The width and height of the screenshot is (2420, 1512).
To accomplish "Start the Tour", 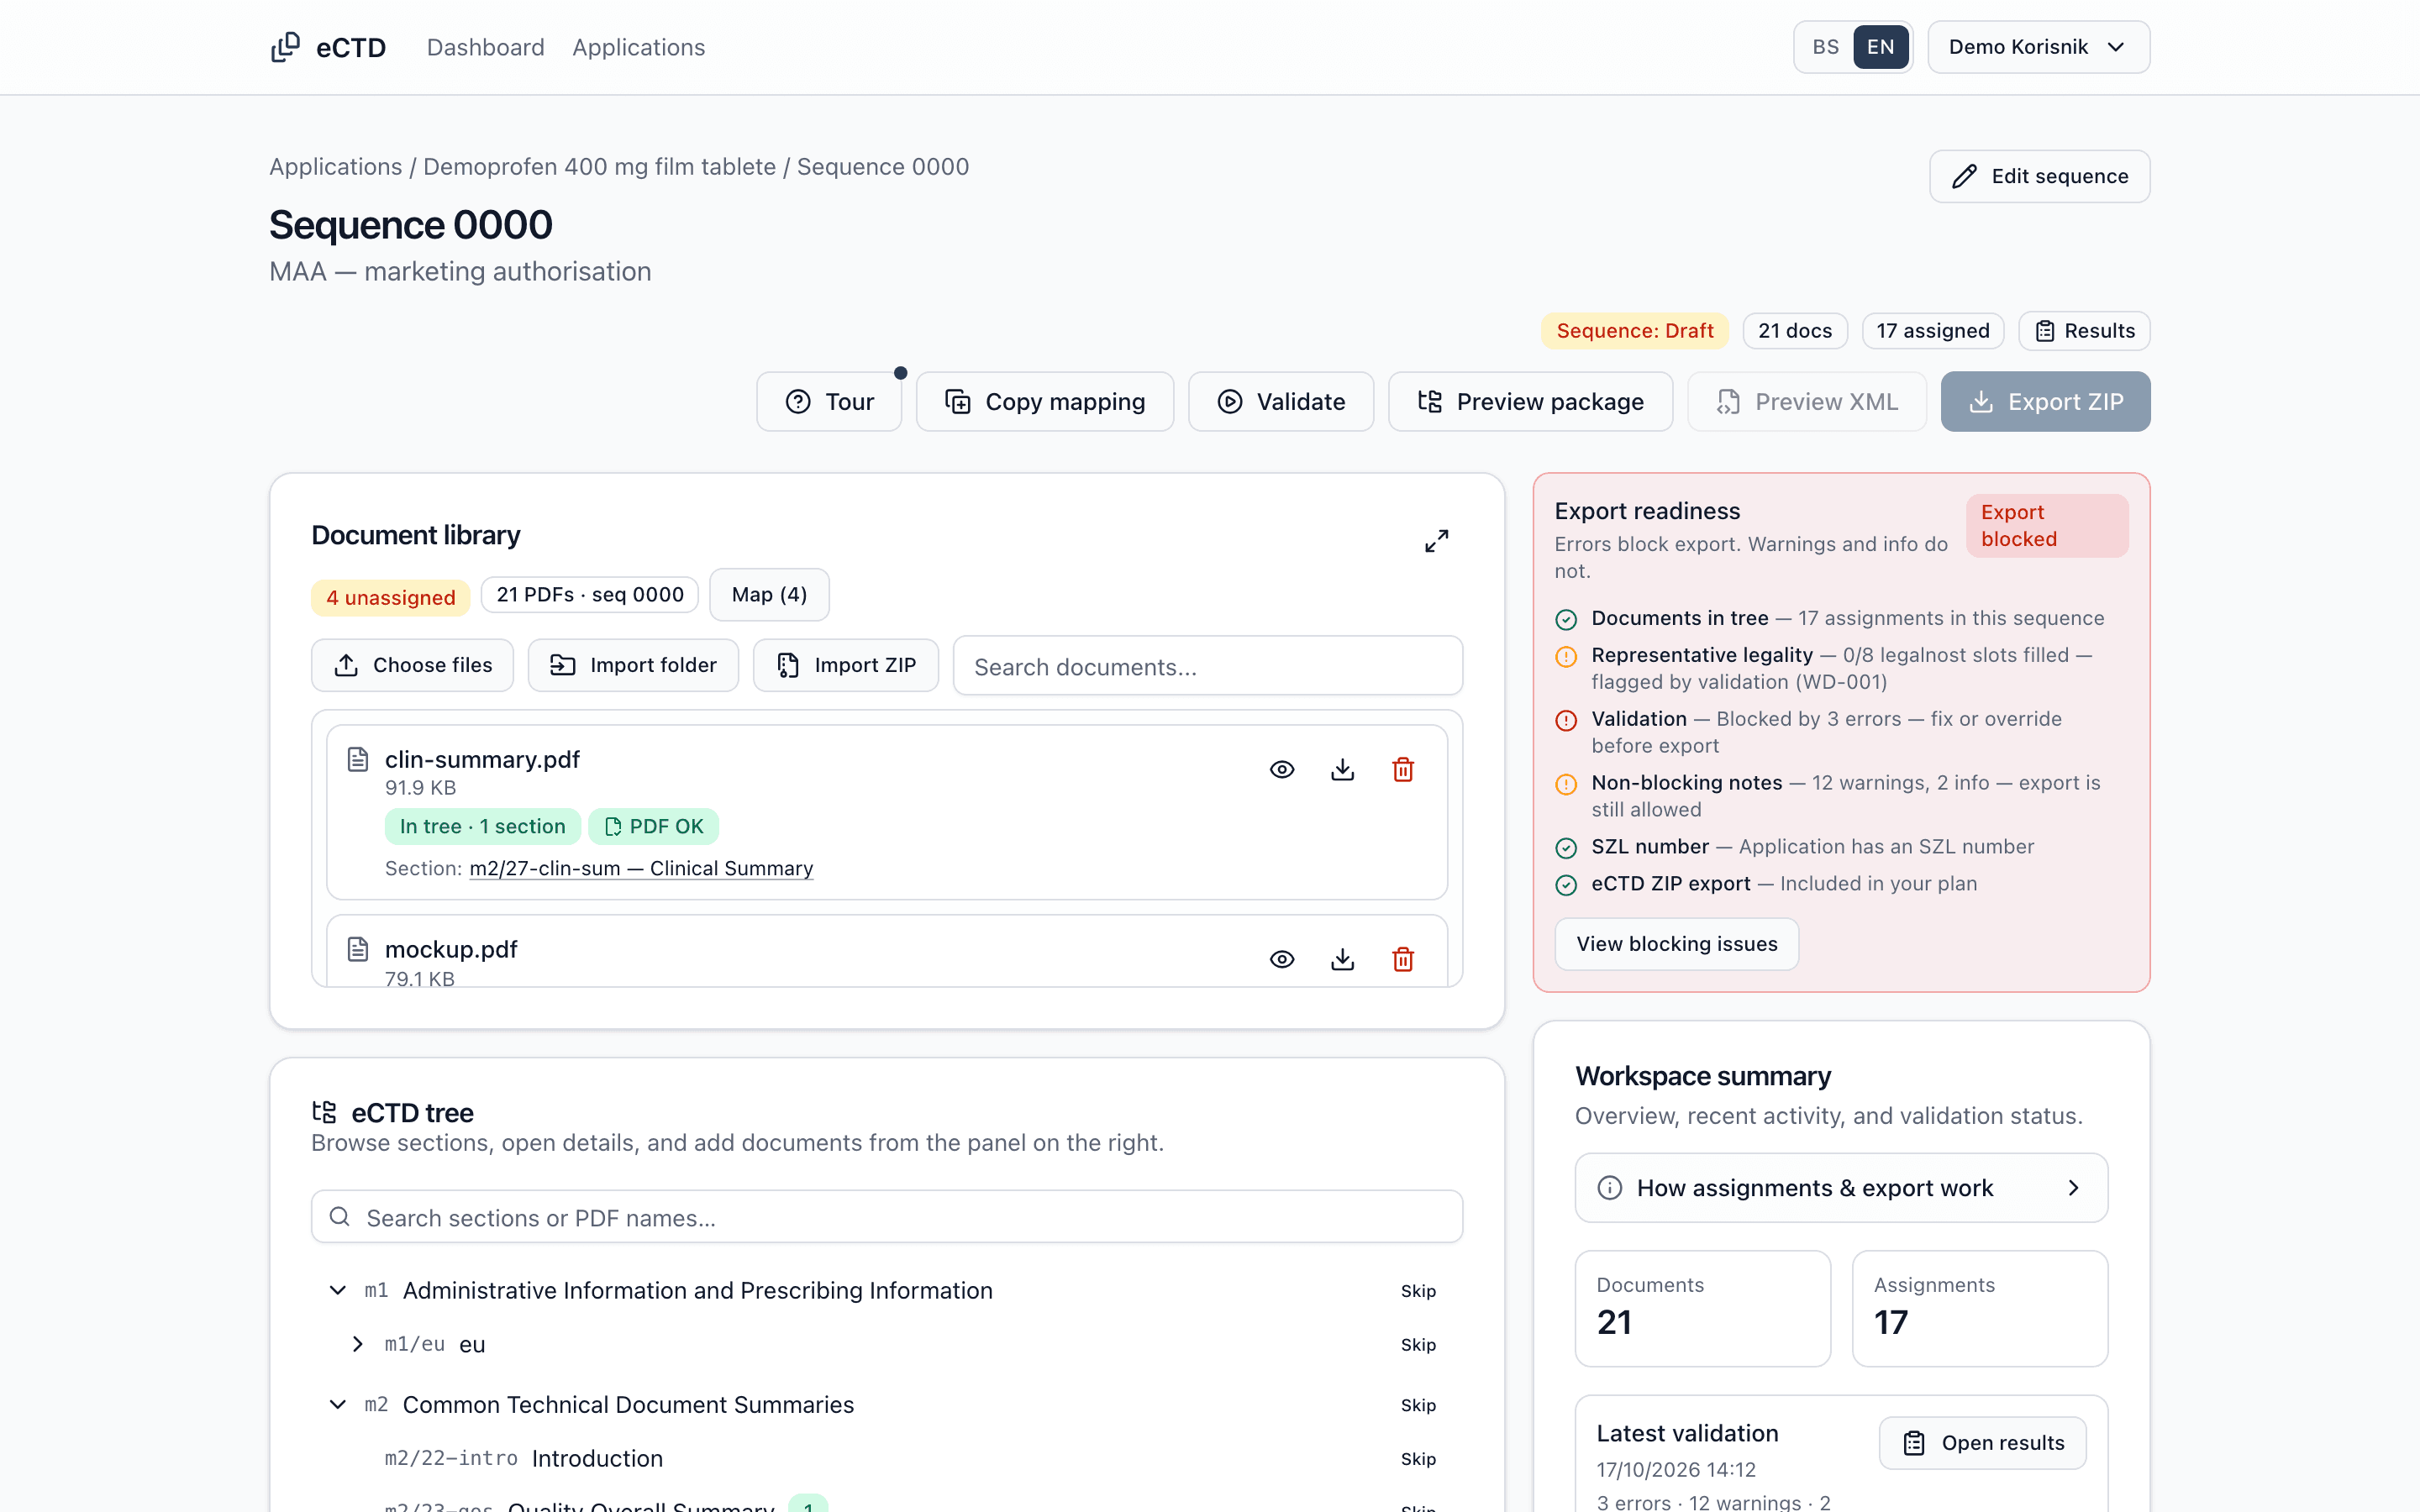I will coord(829,402).
